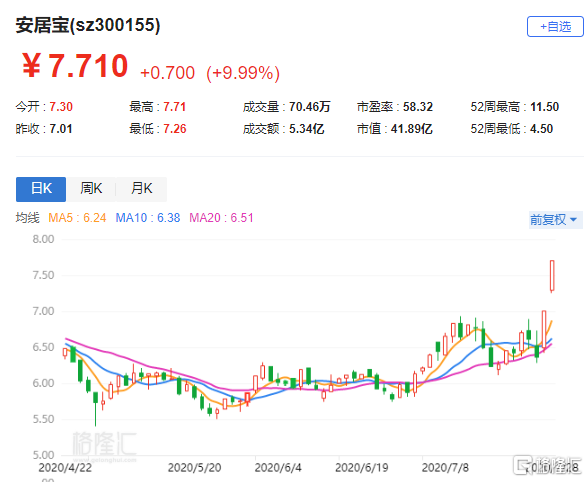Switch to the 周K weekly chart tab

click(x=91, y=189)
